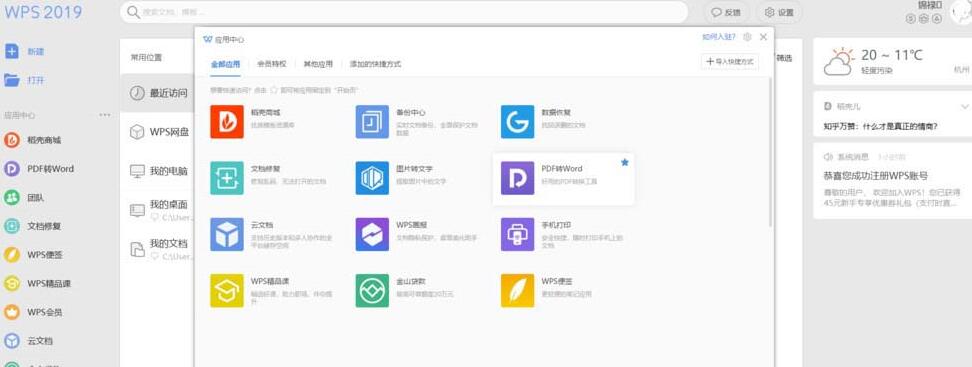Click the first member badge under the username

pos(911,19)
